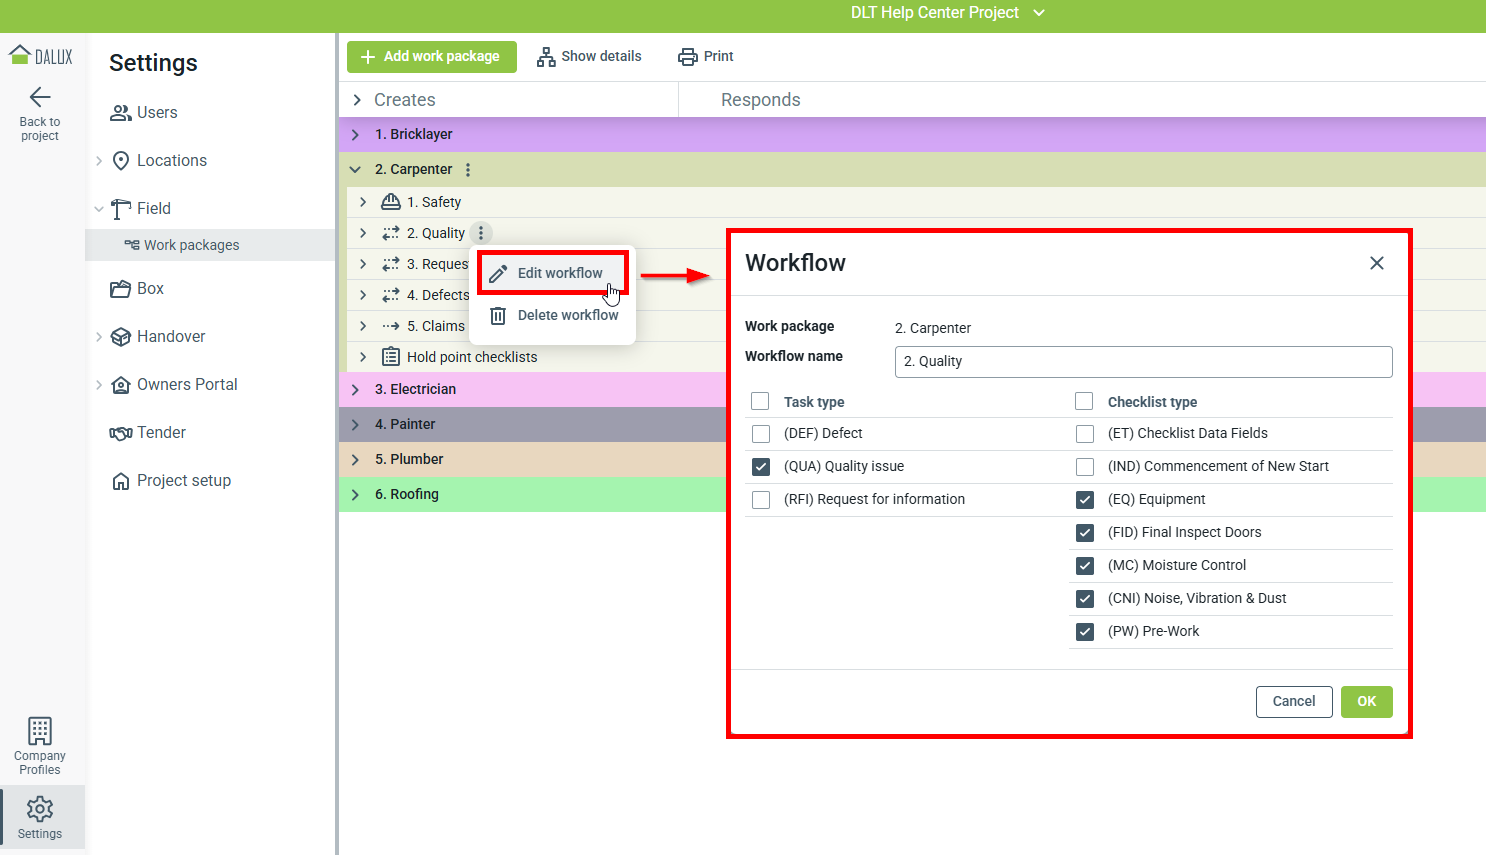The image size is (1486, 855).
Task: Enable the (DEF) Defect checkbox
Action: 761,434
